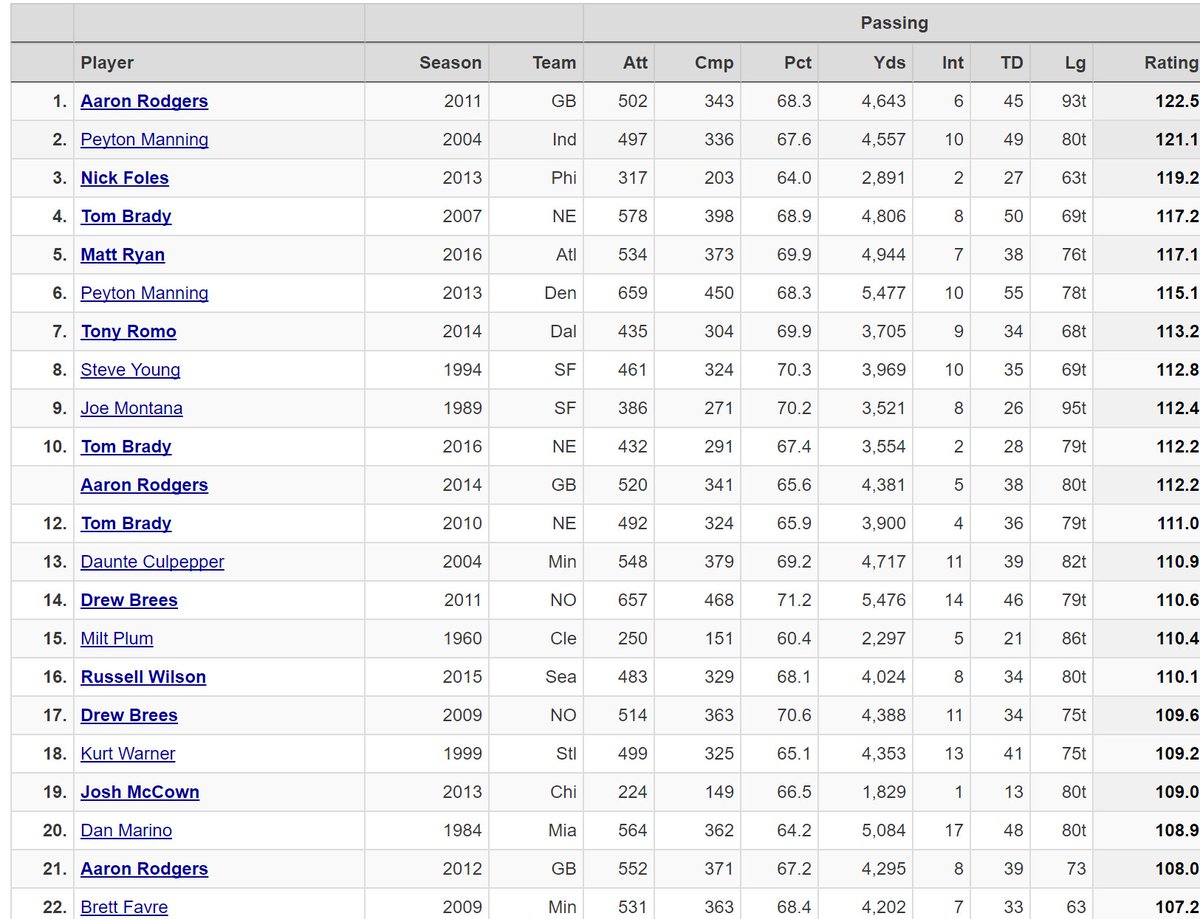Image resolution: width=1200 pixels, height=919 pixels.
Task: Open the Nick Foles player page
Action: pos(124,178)
